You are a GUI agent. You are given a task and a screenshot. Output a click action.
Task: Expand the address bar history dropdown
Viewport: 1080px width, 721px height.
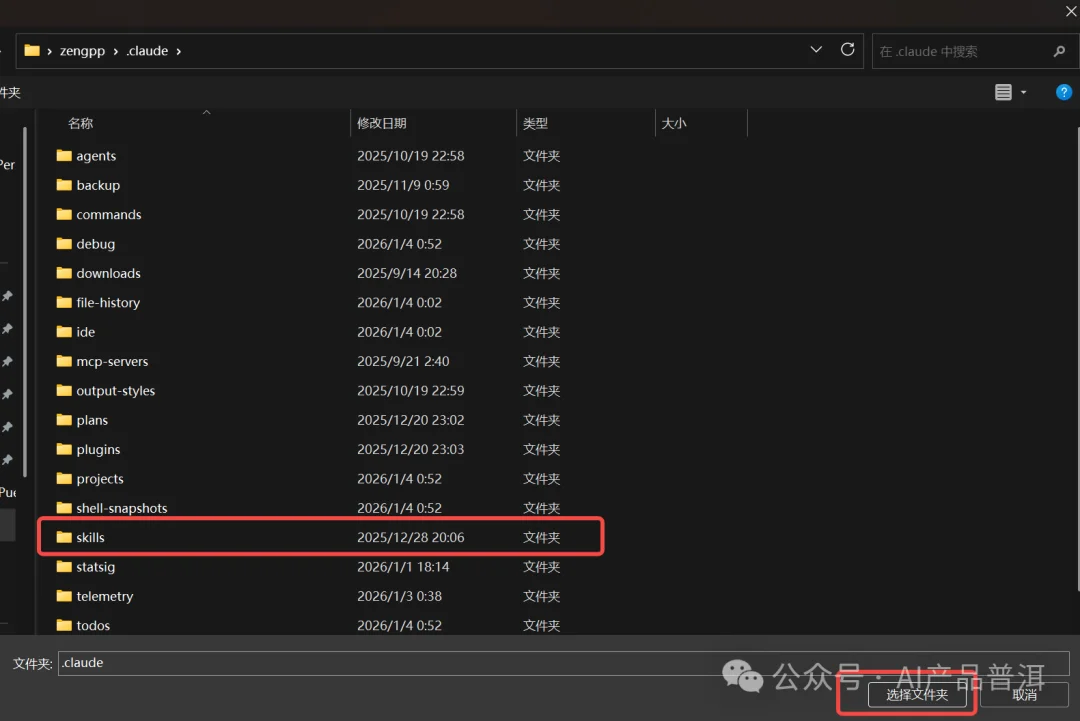pos(816,50)
